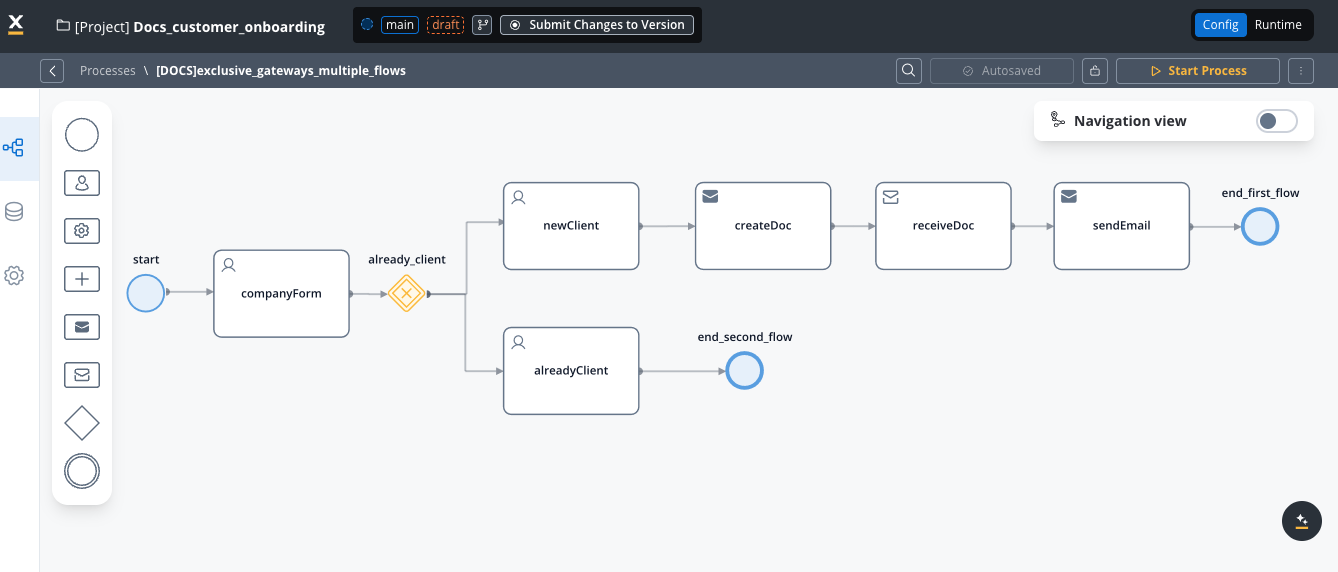This screenshot has width=1338, height=572.
Task: Select the newClient task node
Action: pyautogui.click(x=571, y=226)
